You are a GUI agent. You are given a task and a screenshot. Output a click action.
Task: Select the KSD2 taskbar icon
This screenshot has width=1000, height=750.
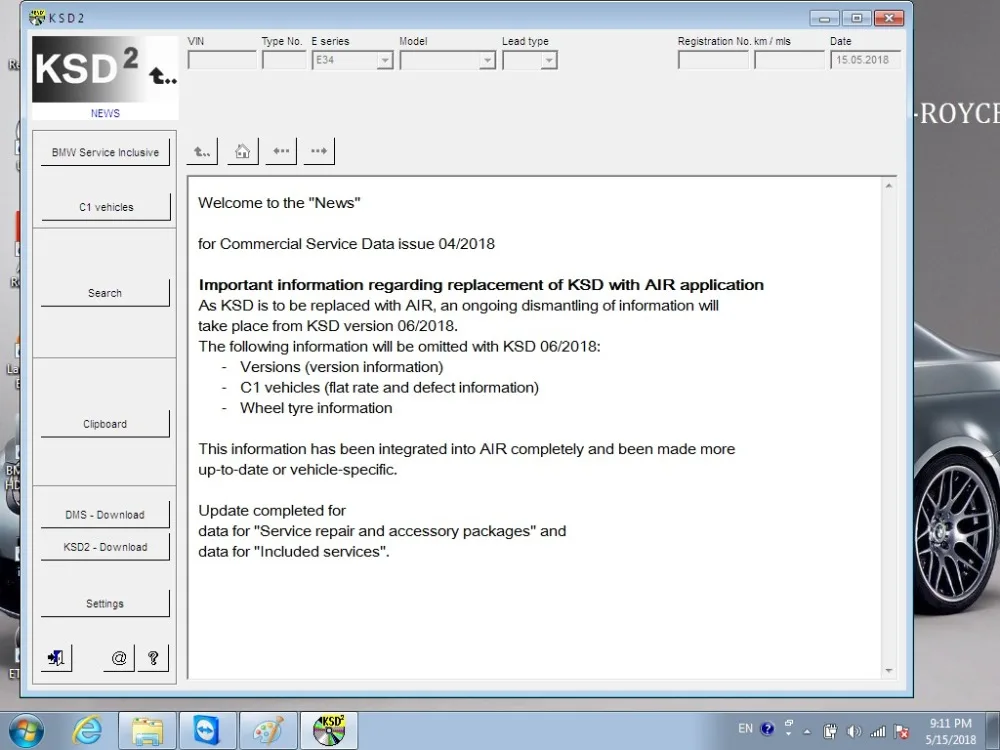[x=328, y=731]
